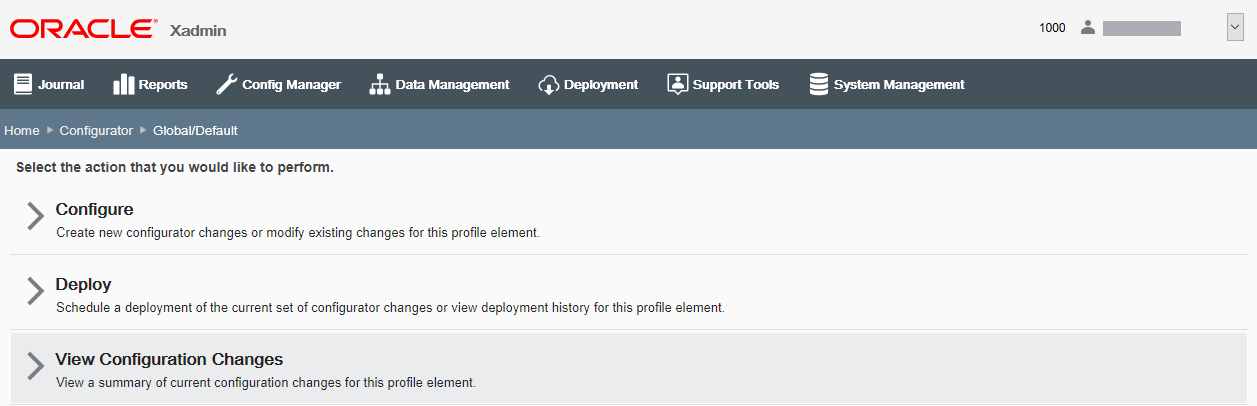Image resolution: width=1257 pixels, height=406 pixels.
Task: Click the user profile silhouette icon
Action: 1088,28
